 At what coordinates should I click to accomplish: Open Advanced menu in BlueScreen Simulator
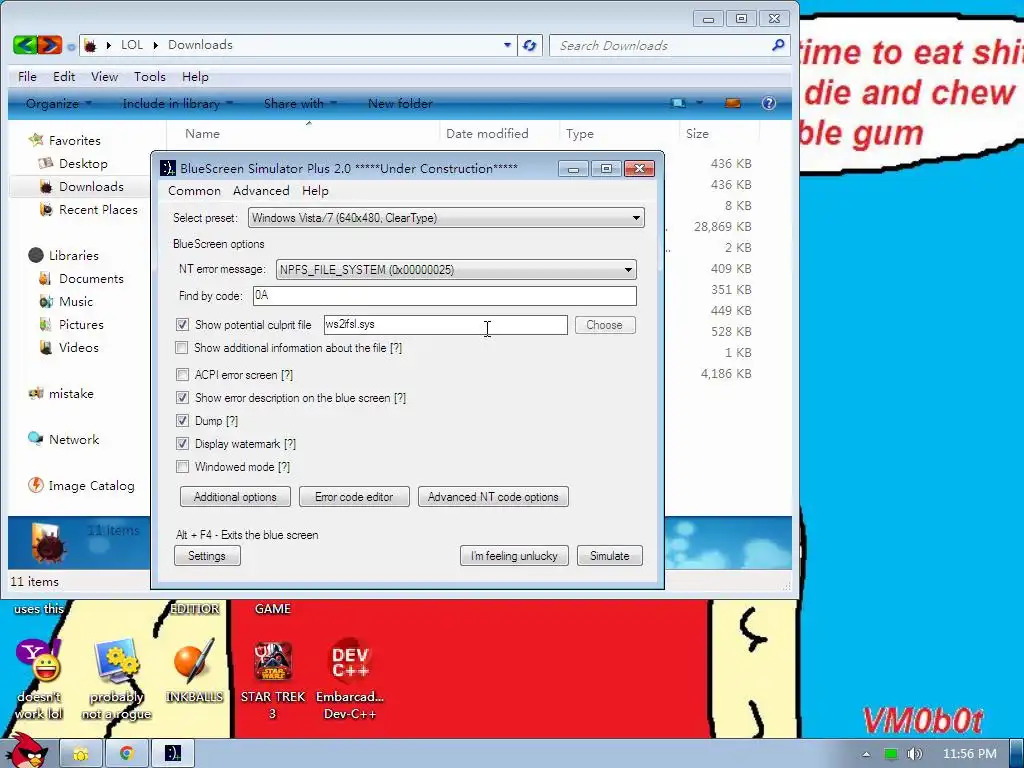click(261, 191)
